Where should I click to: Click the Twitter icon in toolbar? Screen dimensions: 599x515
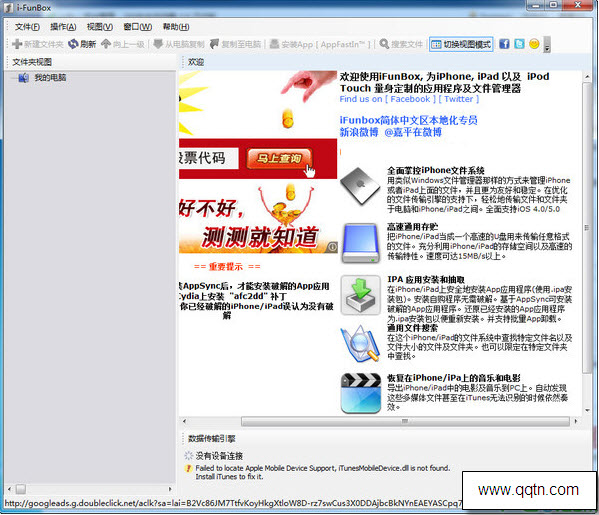(519, 44)
